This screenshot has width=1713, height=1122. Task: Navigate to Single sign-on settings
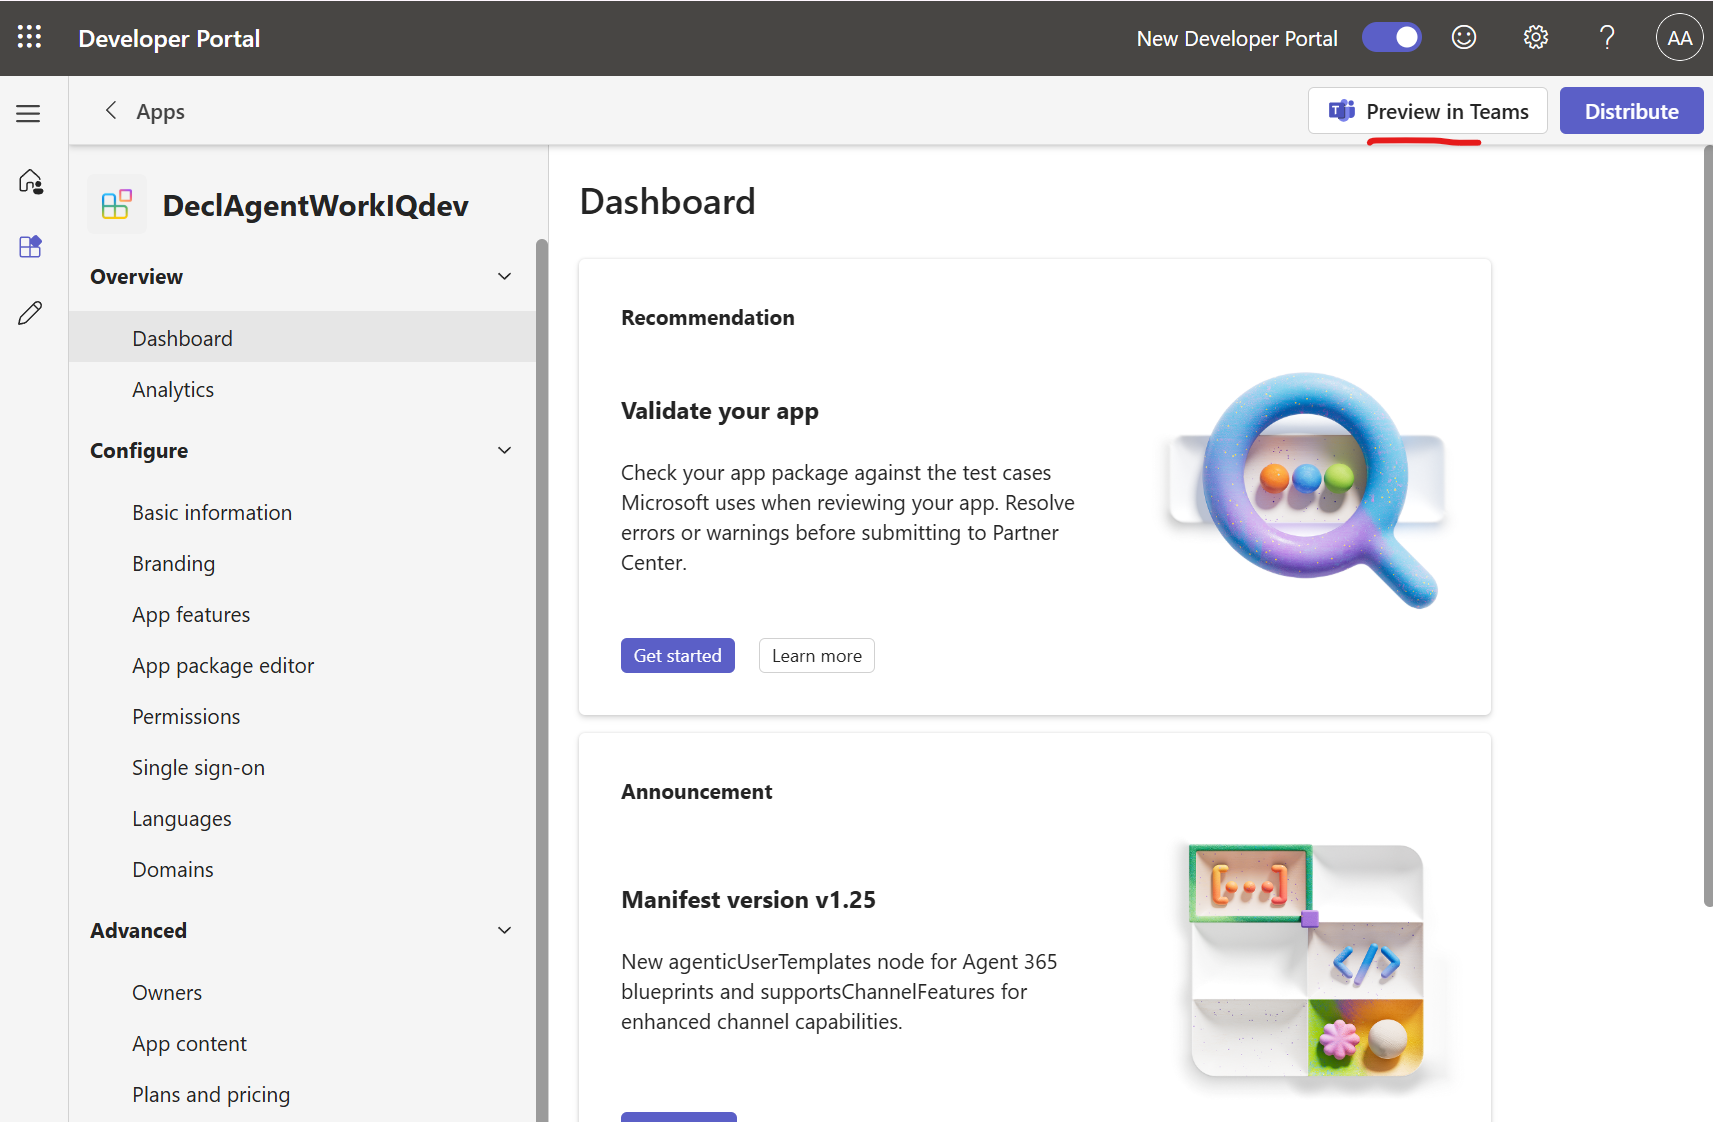coord(198,768)
